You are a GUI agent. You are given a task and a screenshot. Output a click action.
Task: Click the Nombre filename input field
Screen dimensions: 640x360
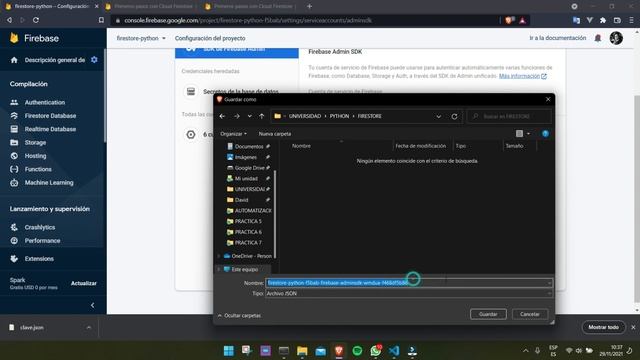click(409, 282)
